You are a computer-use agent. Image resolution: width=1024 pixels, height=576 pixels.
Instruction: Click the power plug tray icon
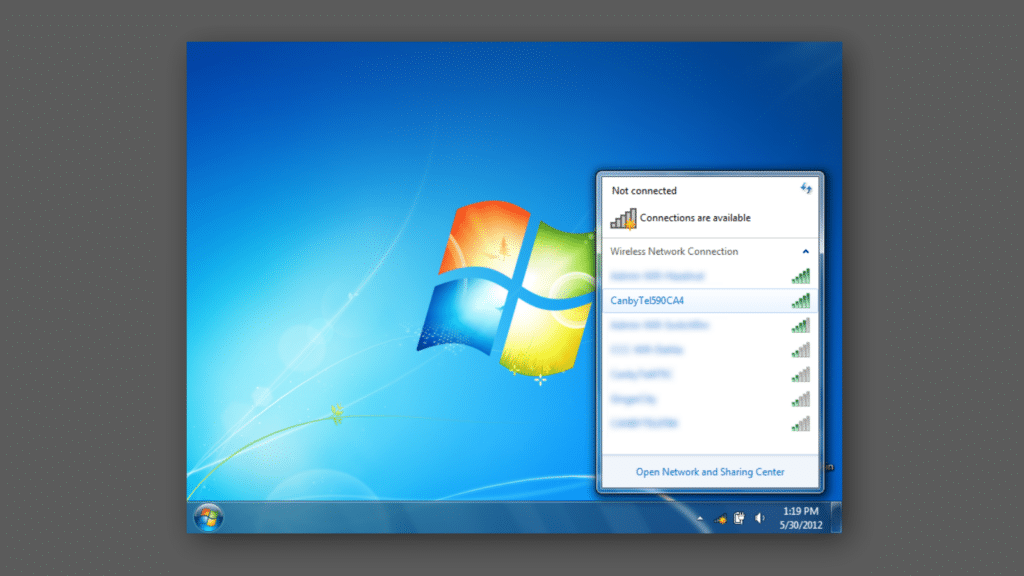tap(739, 519)
